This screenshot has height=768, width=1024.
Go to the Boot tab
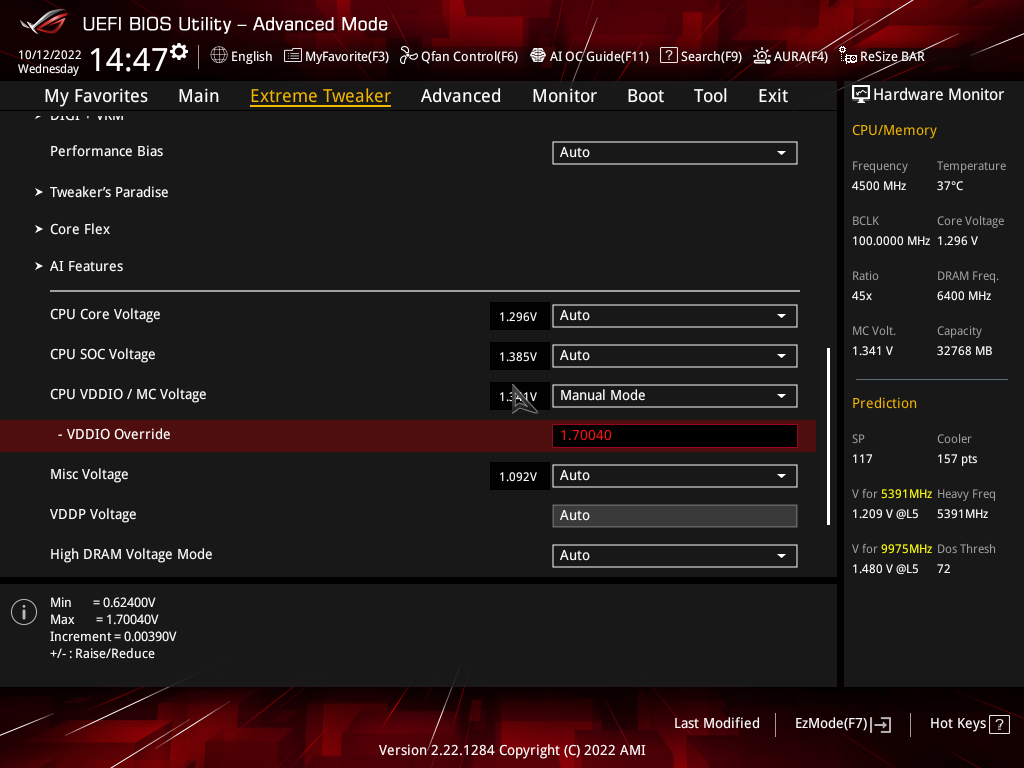645,96
